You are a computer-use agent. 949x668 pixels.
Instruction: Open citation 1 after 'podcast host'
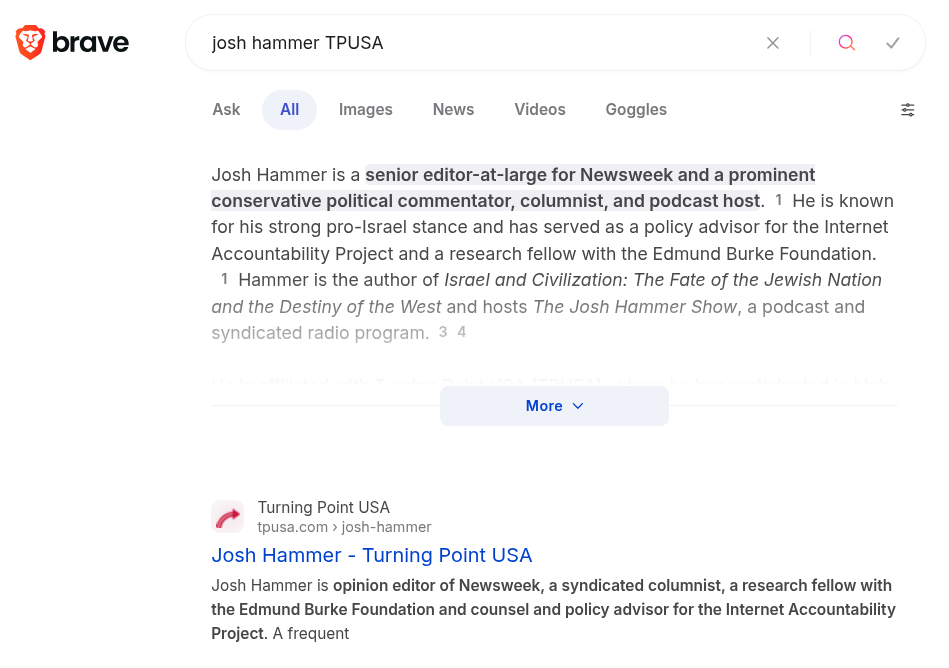point(779,200)
